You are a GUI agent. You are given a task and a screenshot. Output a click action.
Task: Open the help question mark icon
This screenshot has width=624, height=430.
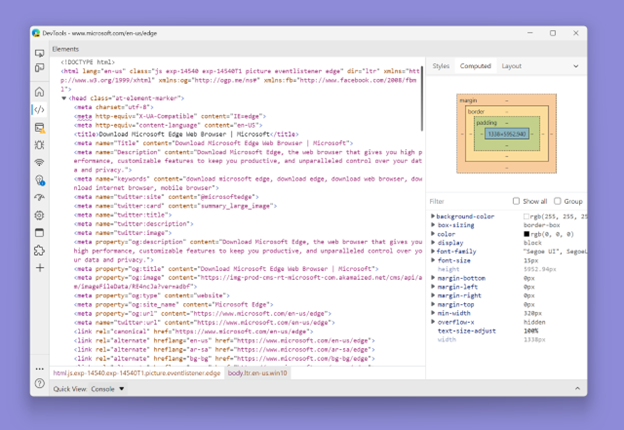pos(40,384)
